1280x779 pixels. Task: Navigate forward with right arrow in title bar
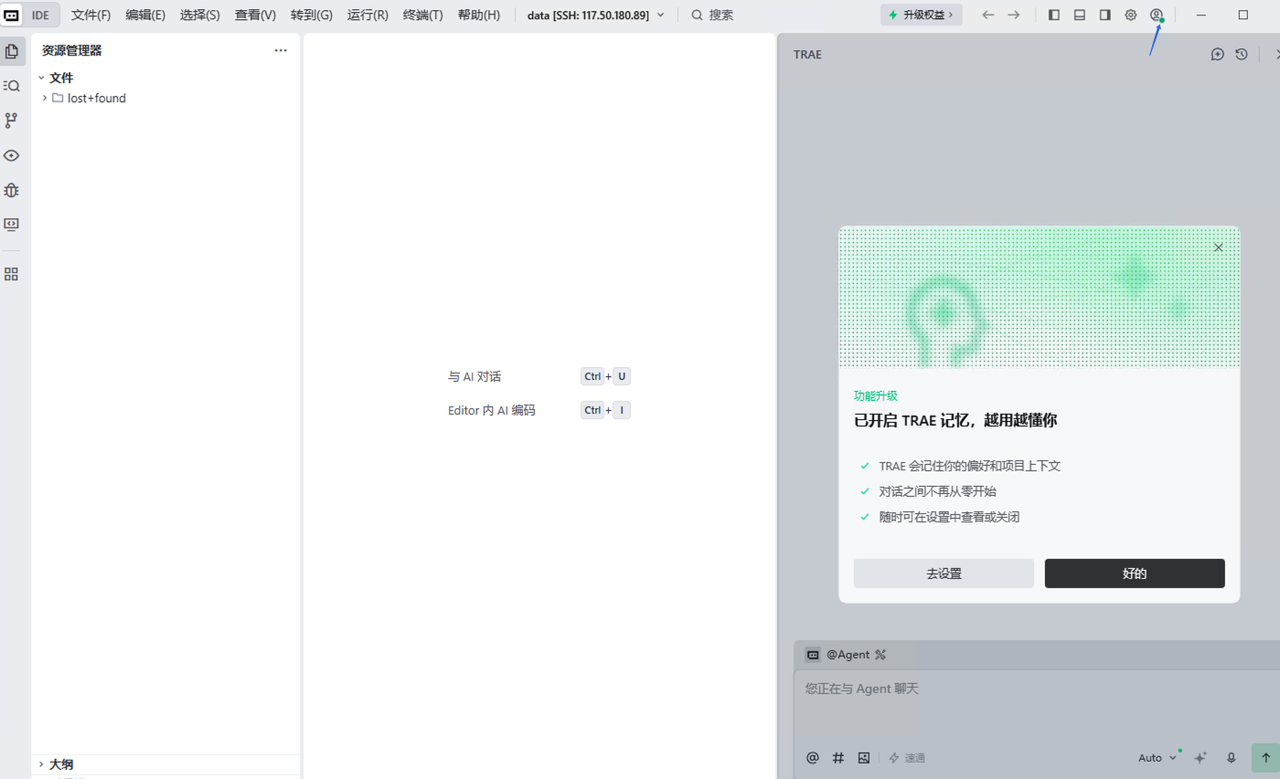click(x=1014, y=15)
